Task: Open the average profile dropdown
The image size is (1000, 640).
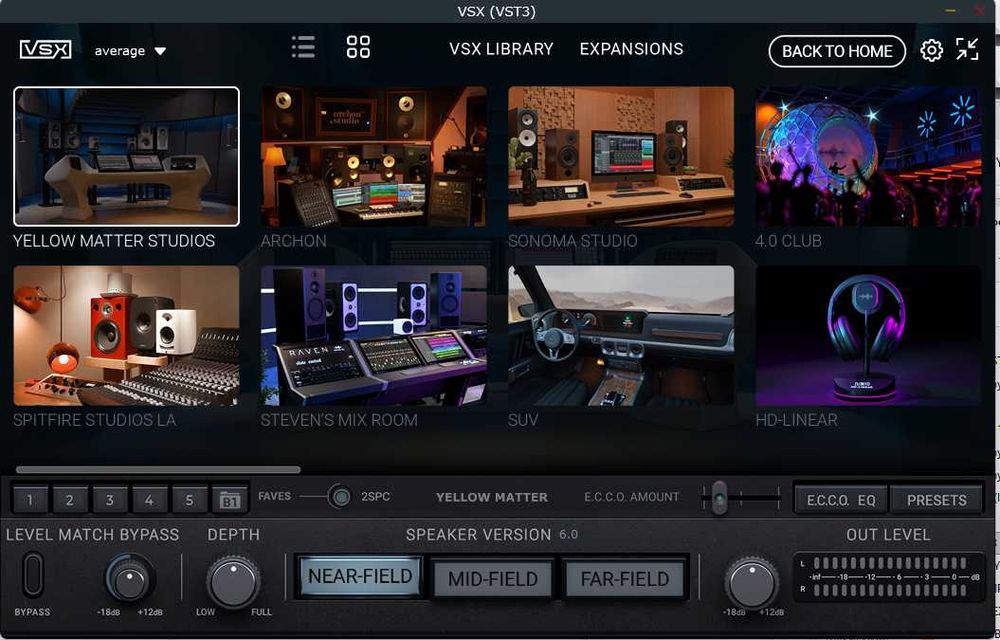Action: tap(130, 51)
